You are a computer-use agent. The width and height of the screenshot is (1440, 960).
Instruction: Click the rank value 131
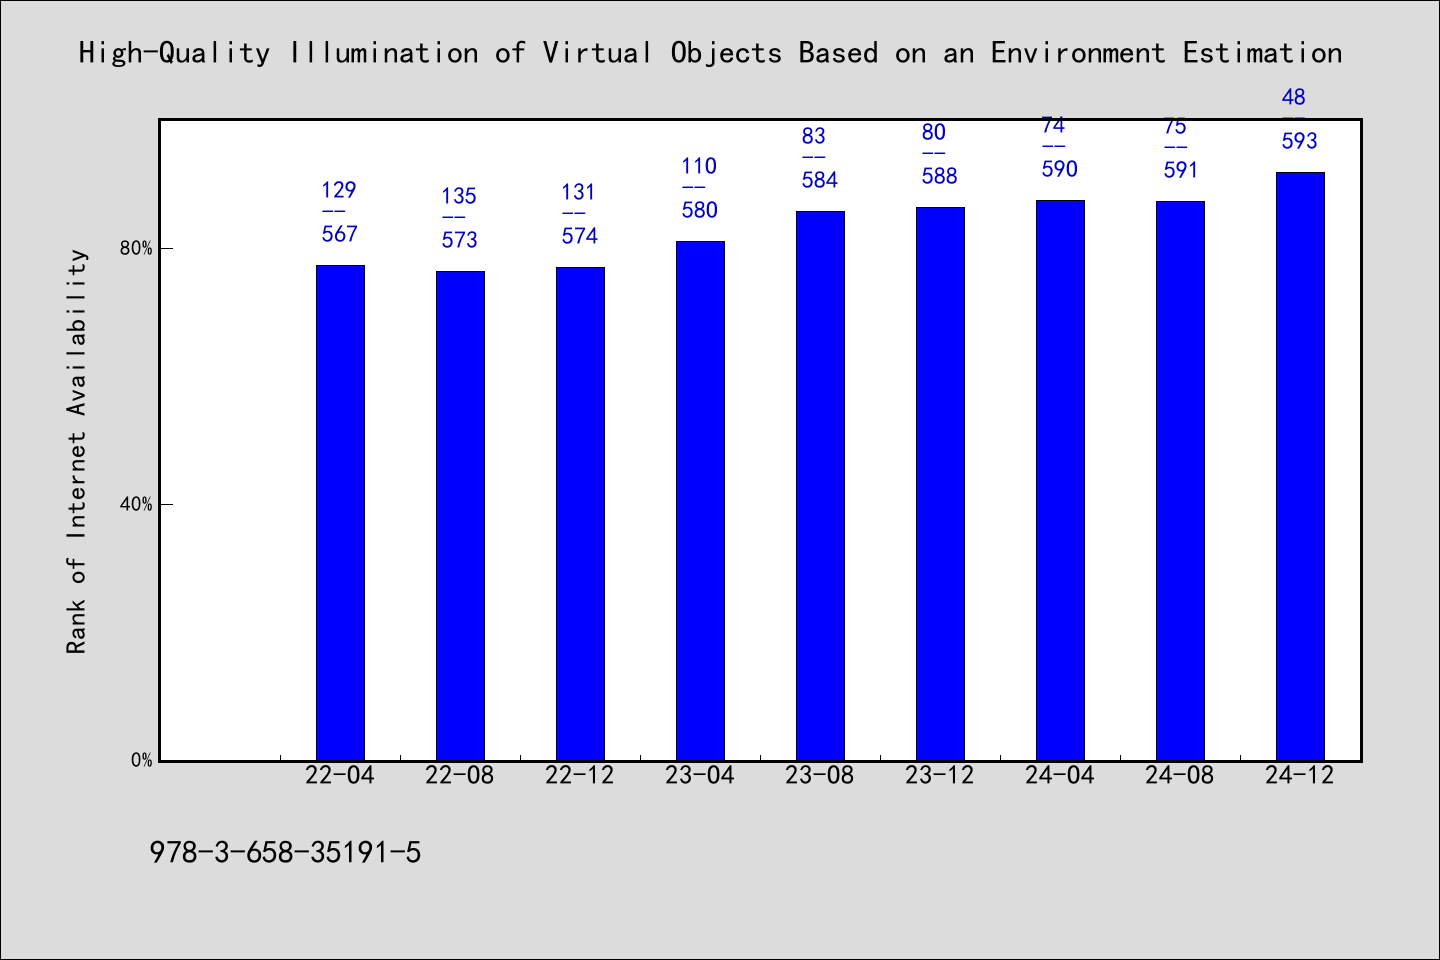tap(579, 192)
